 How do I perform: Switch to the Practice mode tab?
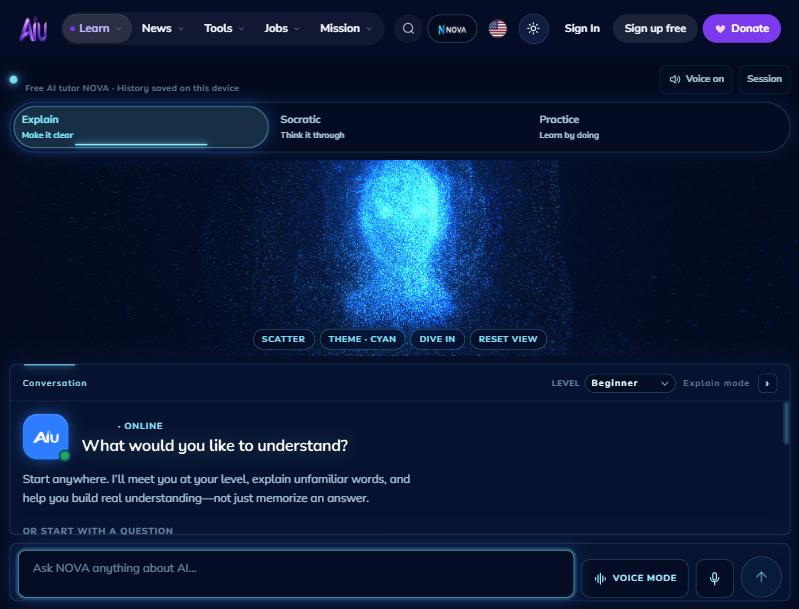pos(660,127)
